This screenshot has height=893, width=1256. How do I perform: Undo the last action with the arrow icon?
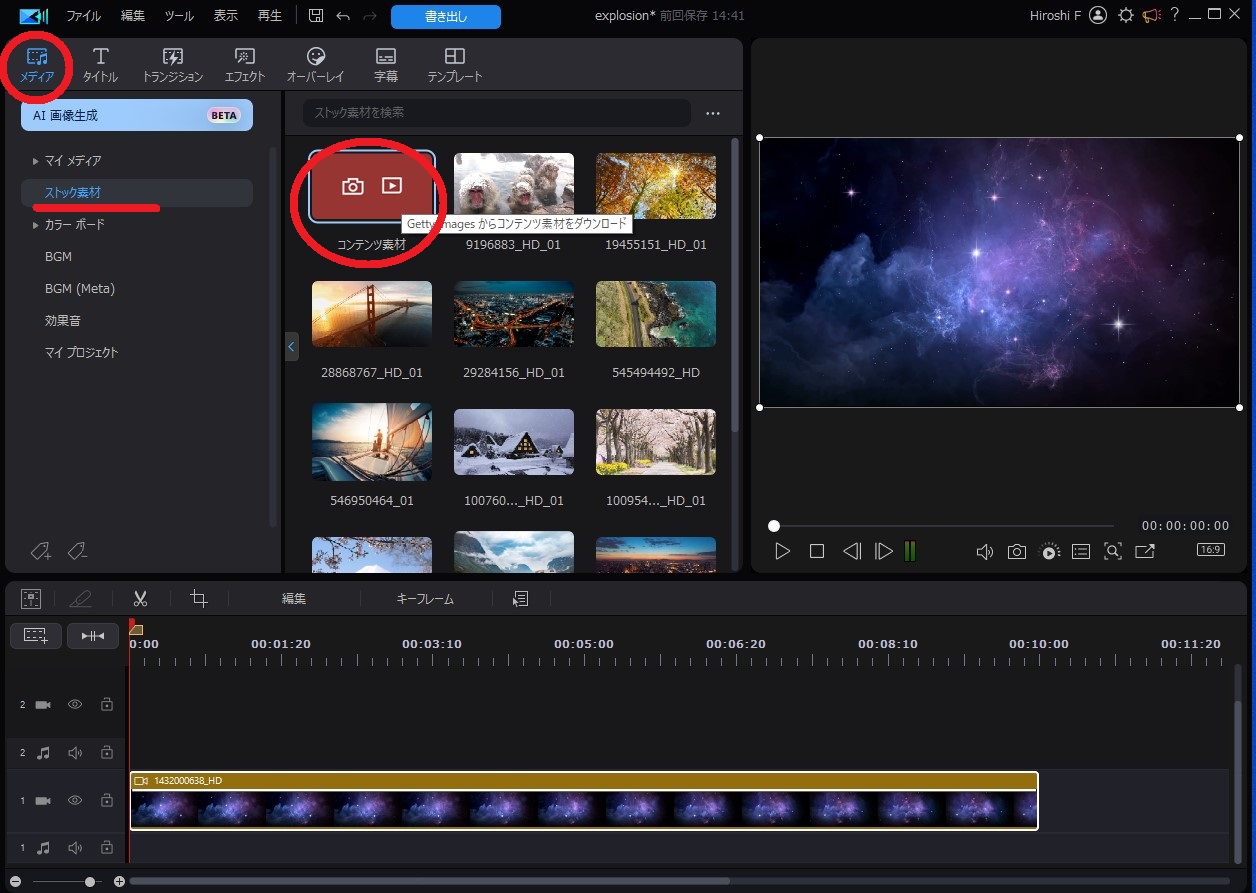click(343, 16)
